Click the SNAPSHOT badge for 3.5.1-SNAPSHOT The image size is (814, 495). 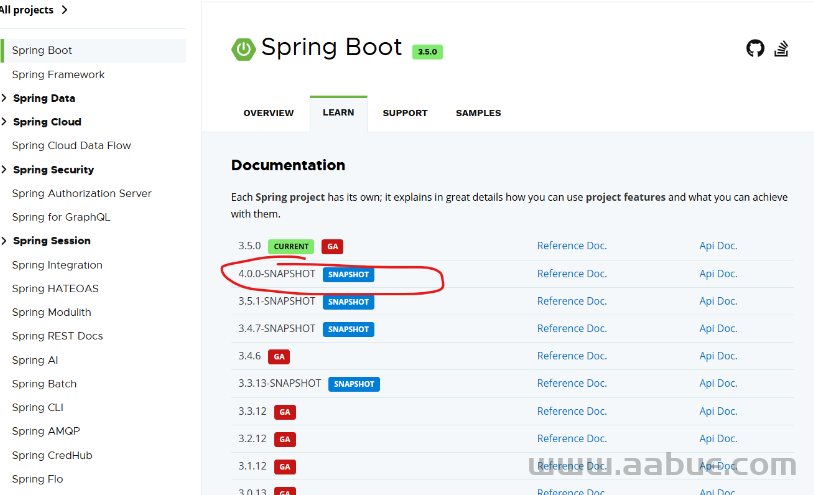(x=348, y=302)
